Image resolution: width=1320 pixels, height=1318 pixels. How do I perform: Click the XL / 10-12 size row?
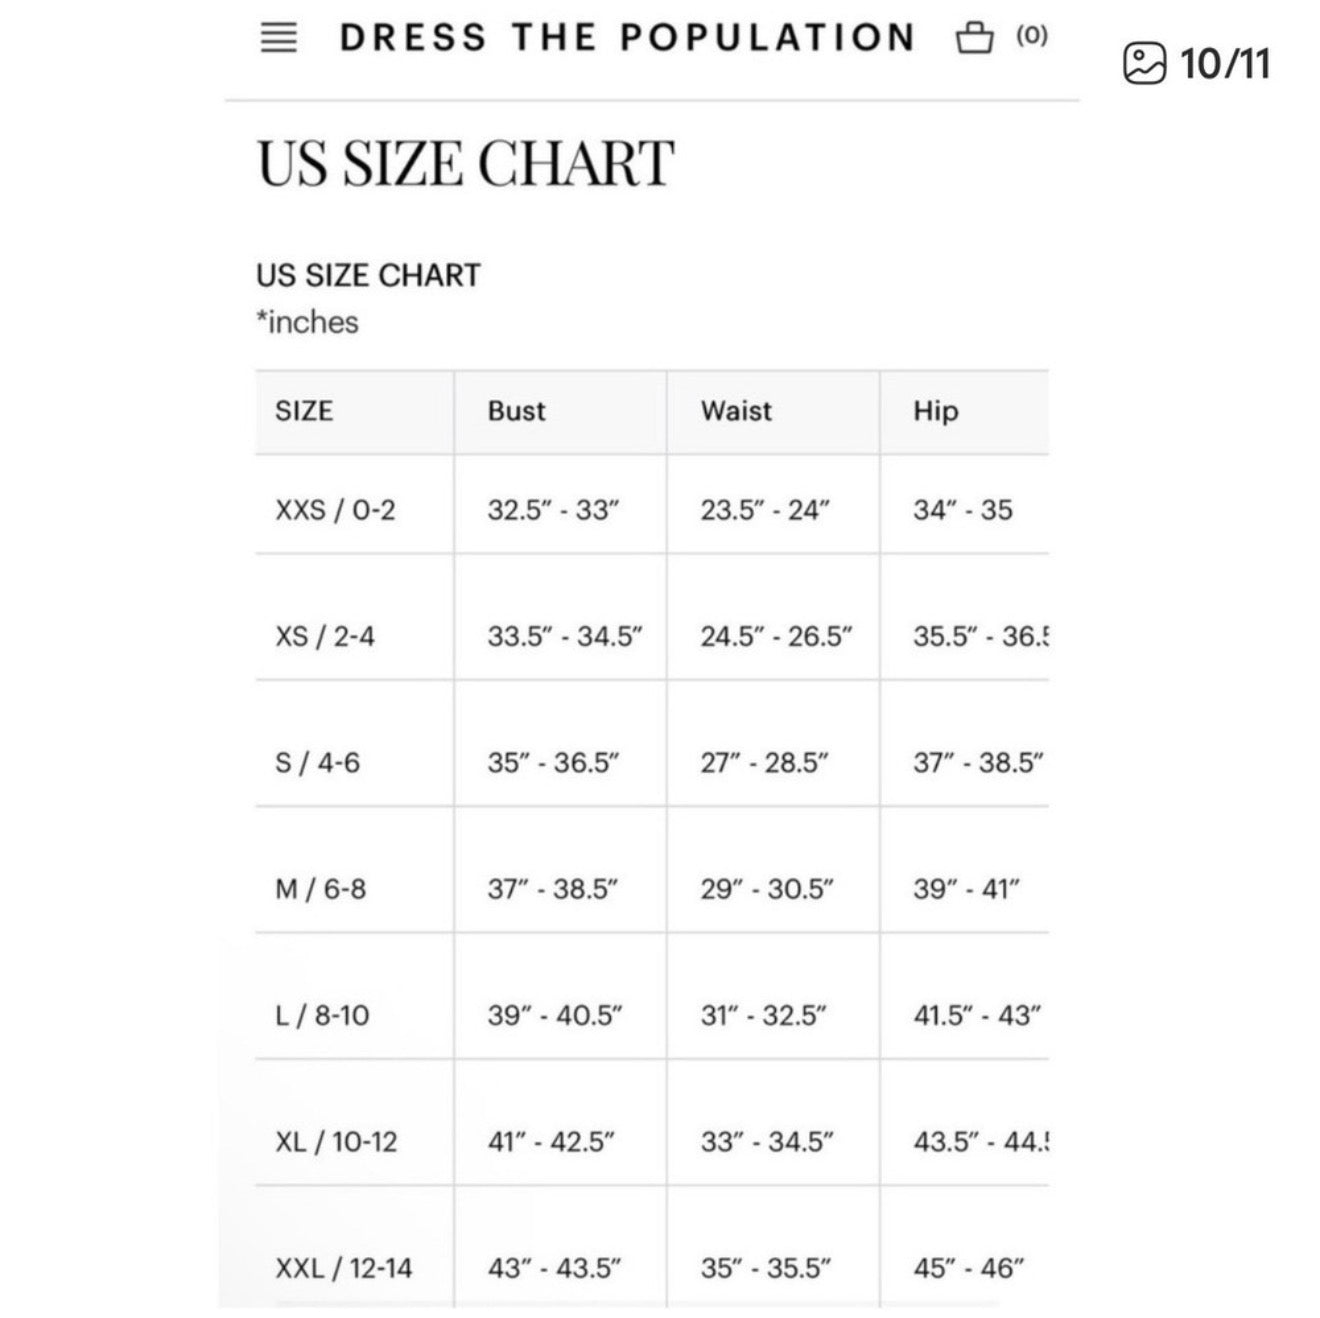[x=652, y=1141]
